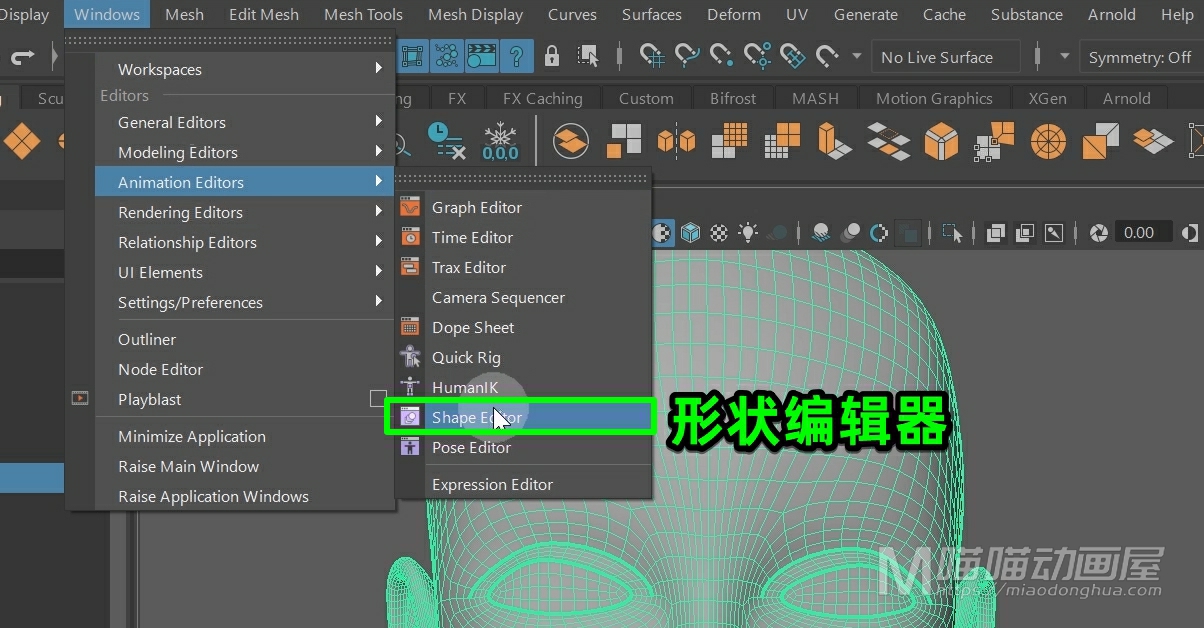Expand the Modeling Editors submenu
This screenshot has width=1204, height=628.
[244, 152]
